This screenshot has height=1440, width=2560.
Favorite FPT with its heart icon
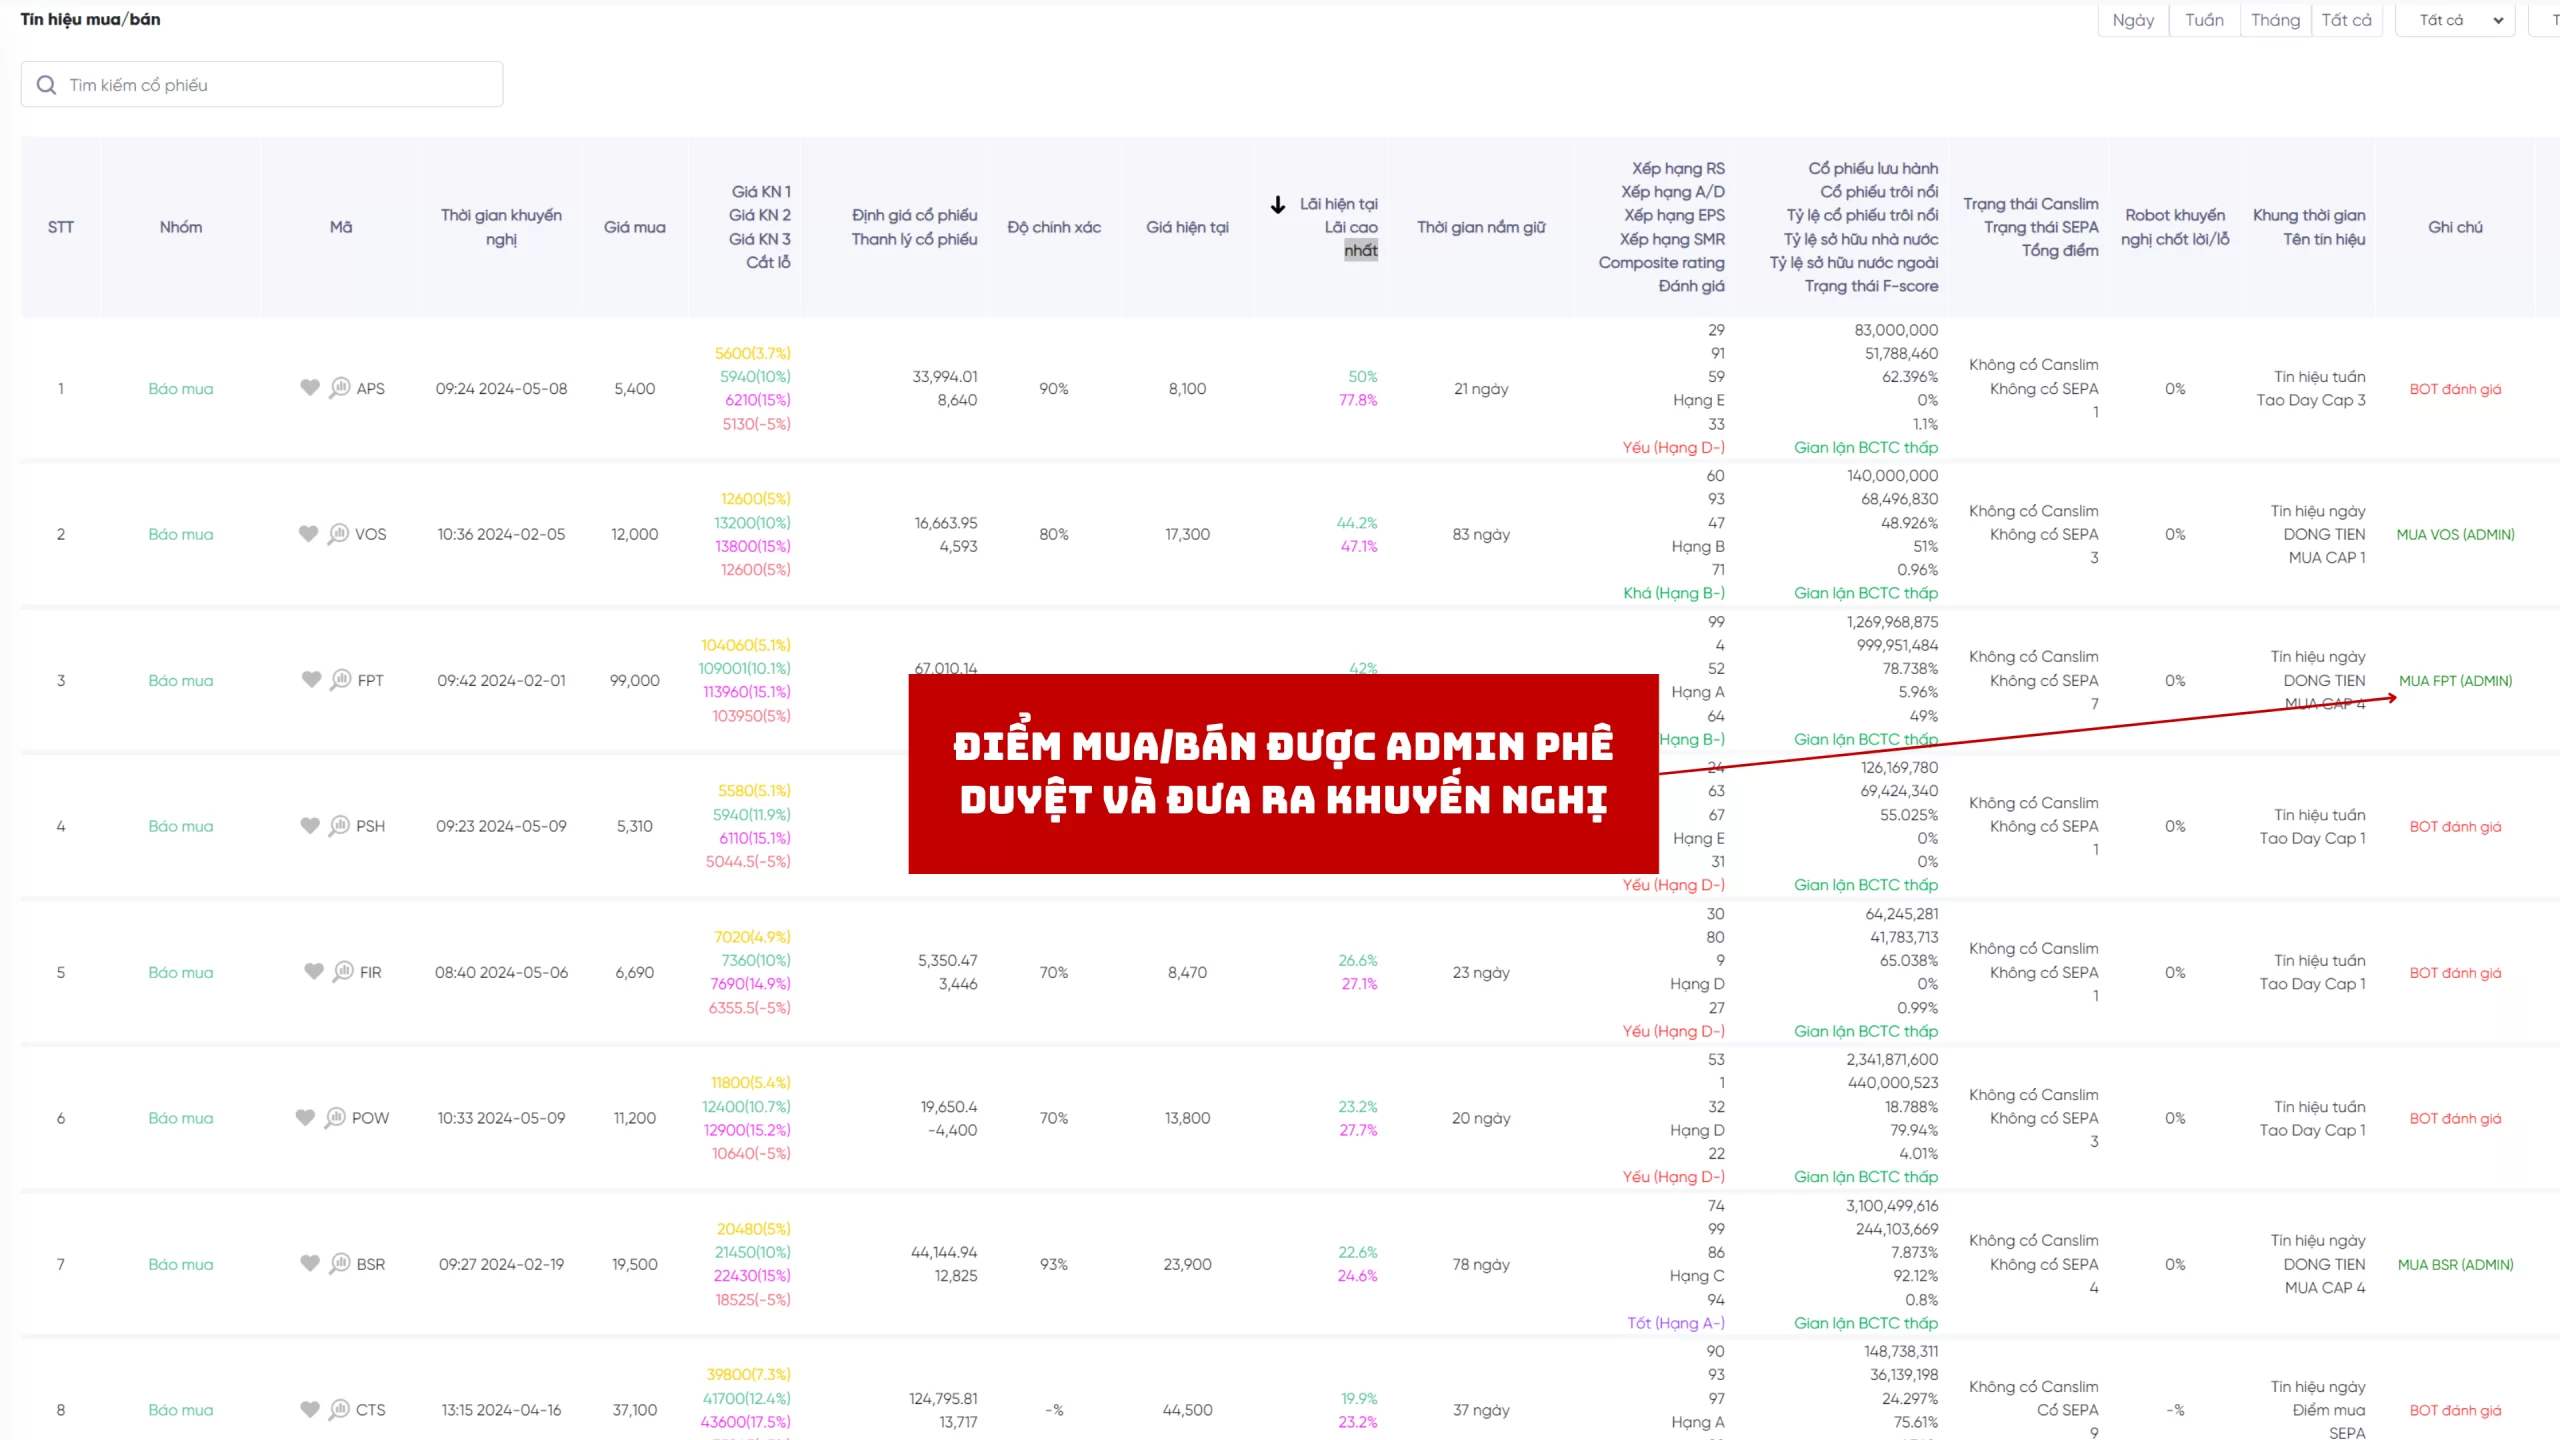[312, 680]
